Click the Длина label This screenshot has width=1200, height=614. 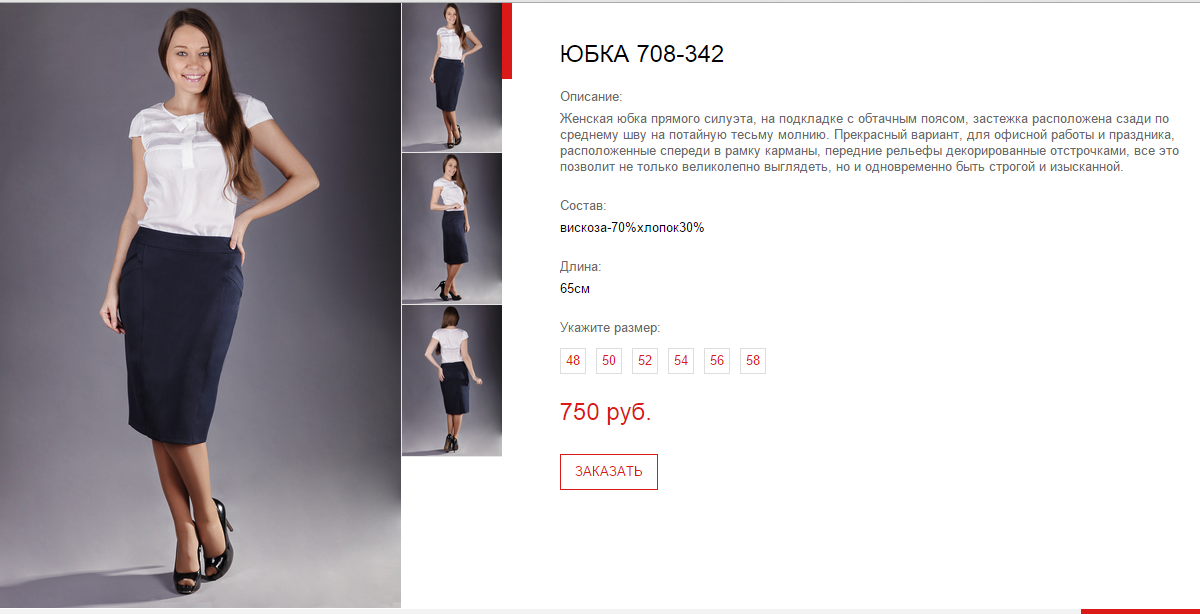click(580, 267)
